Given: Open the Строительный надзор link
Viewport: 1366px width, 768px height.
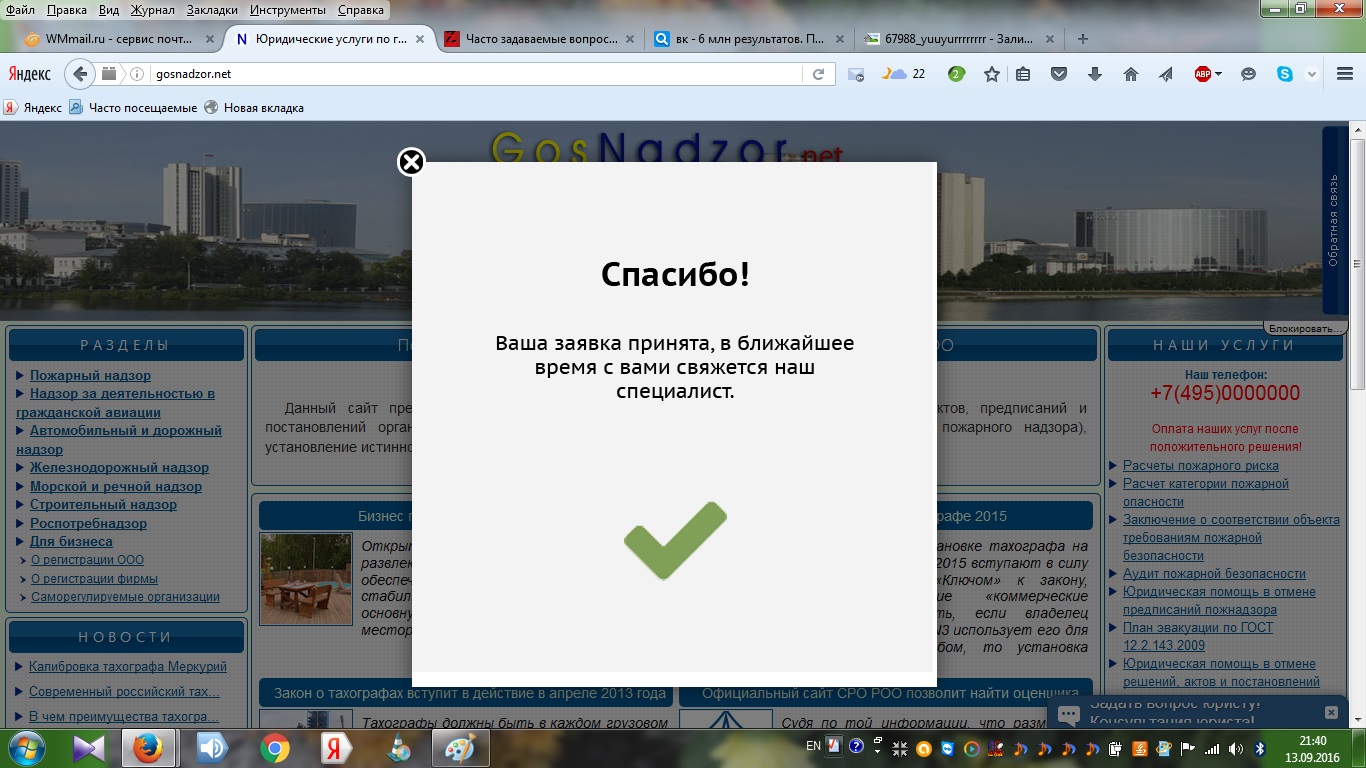Looking at the screenshot, I should 103,505.
